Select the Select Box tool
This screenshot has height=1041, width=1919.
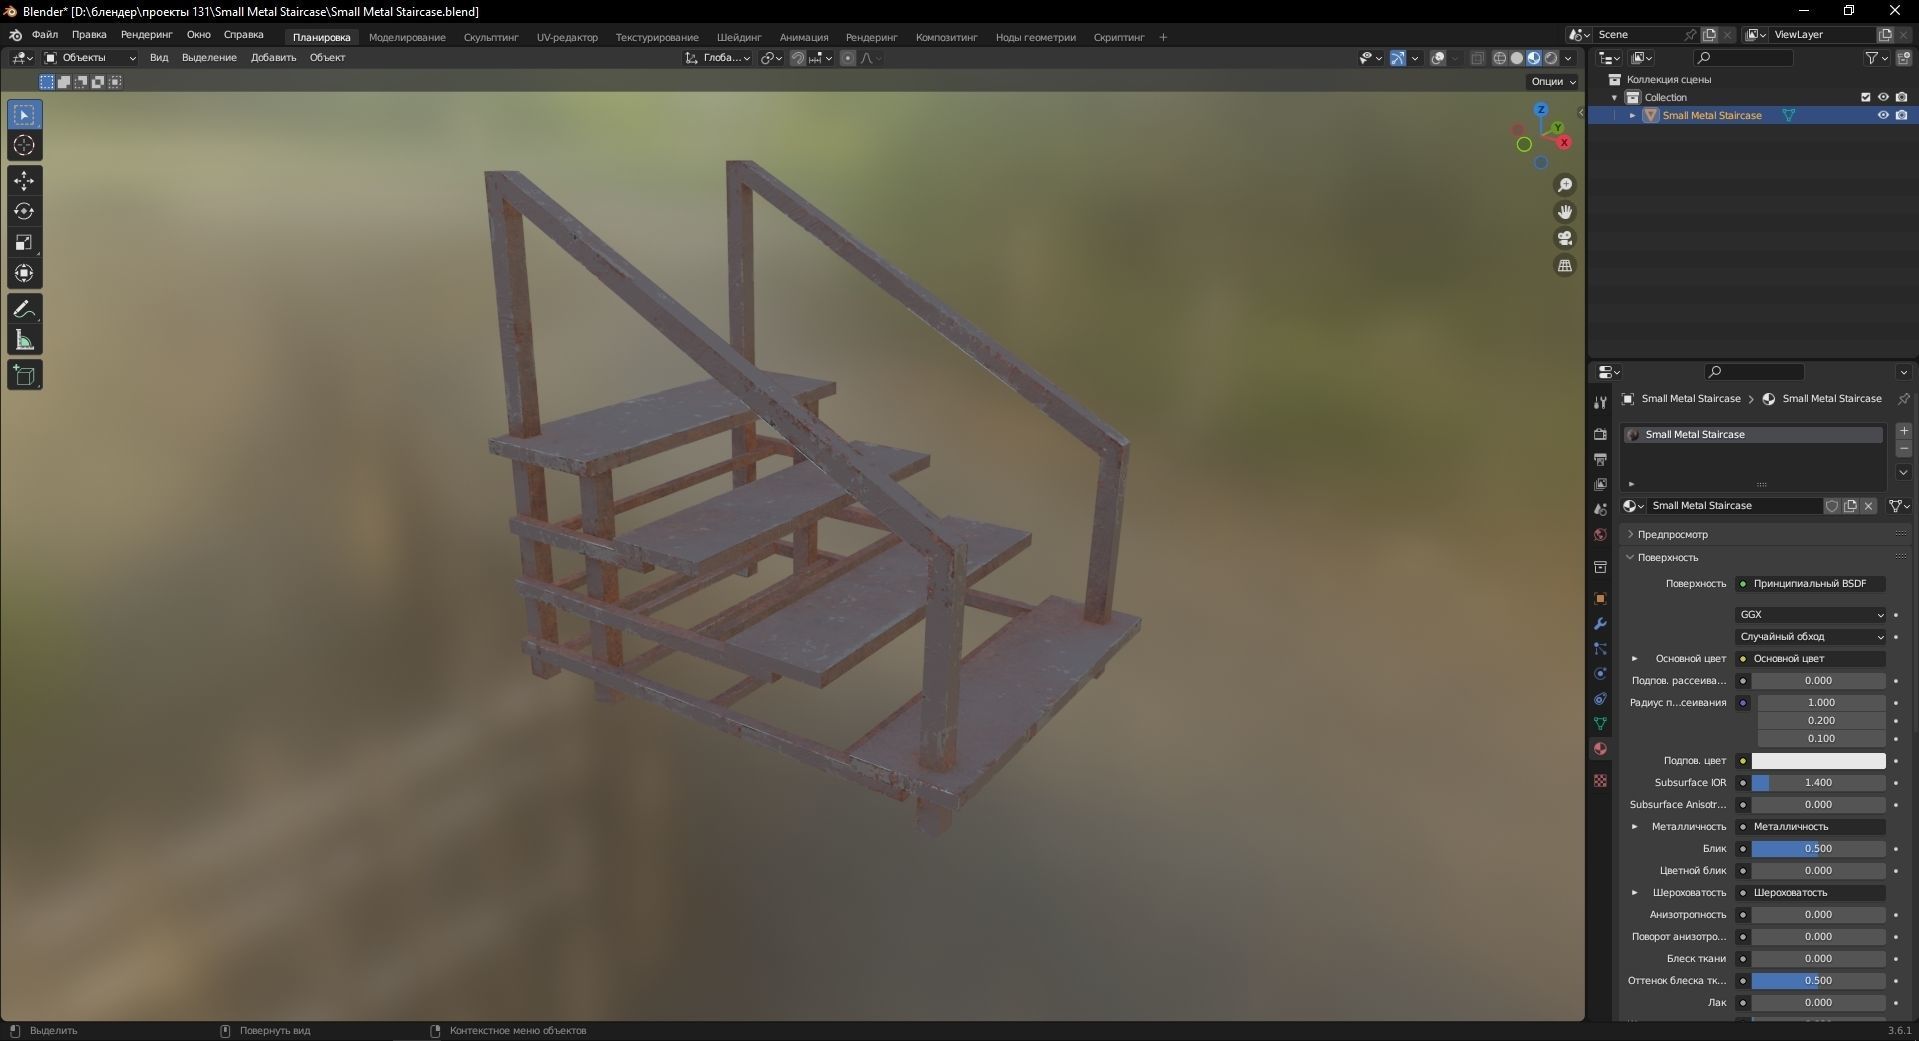point(24,115)
